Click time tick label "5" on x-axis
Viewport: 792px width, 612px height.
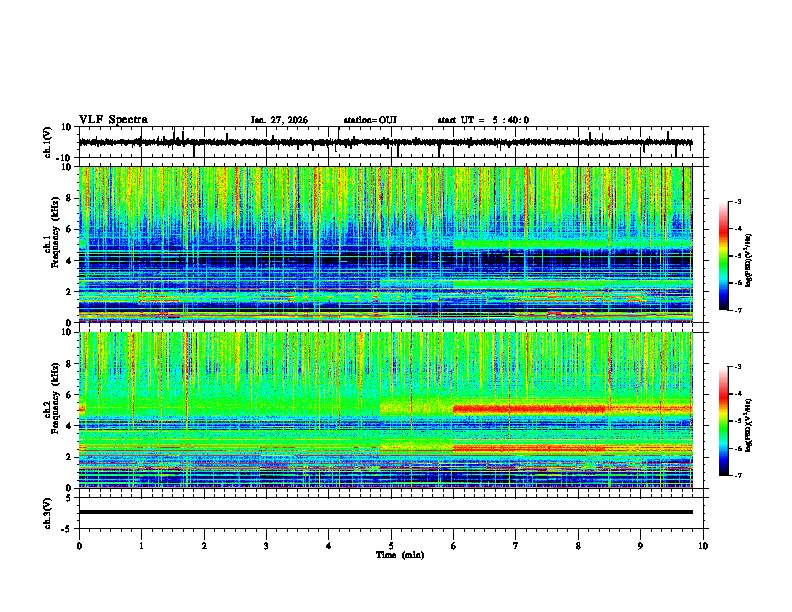tap(391, 546)
